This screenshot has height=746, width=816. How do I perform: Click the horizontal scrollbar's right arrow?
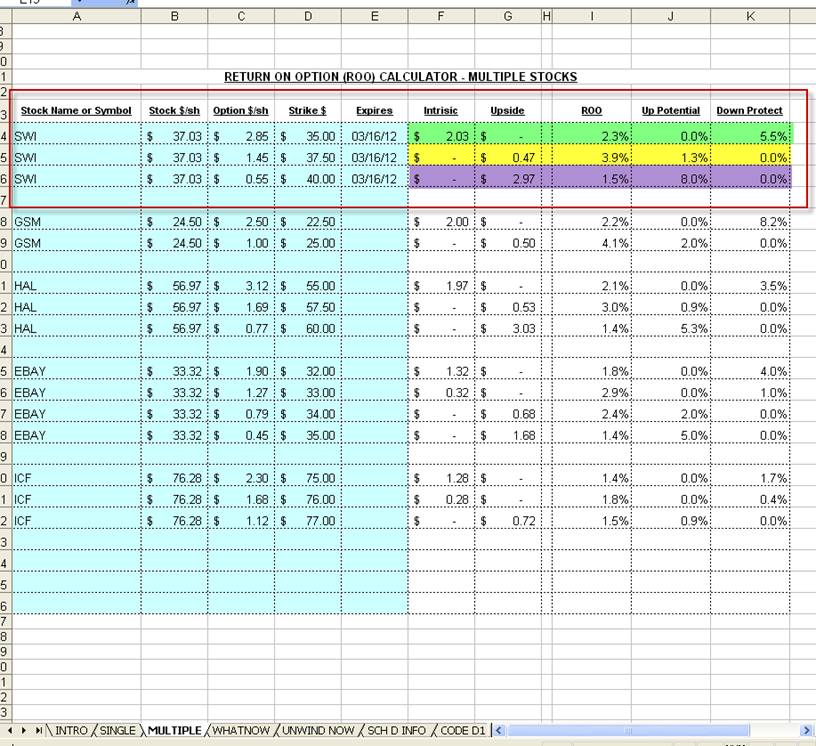[806, 730]
